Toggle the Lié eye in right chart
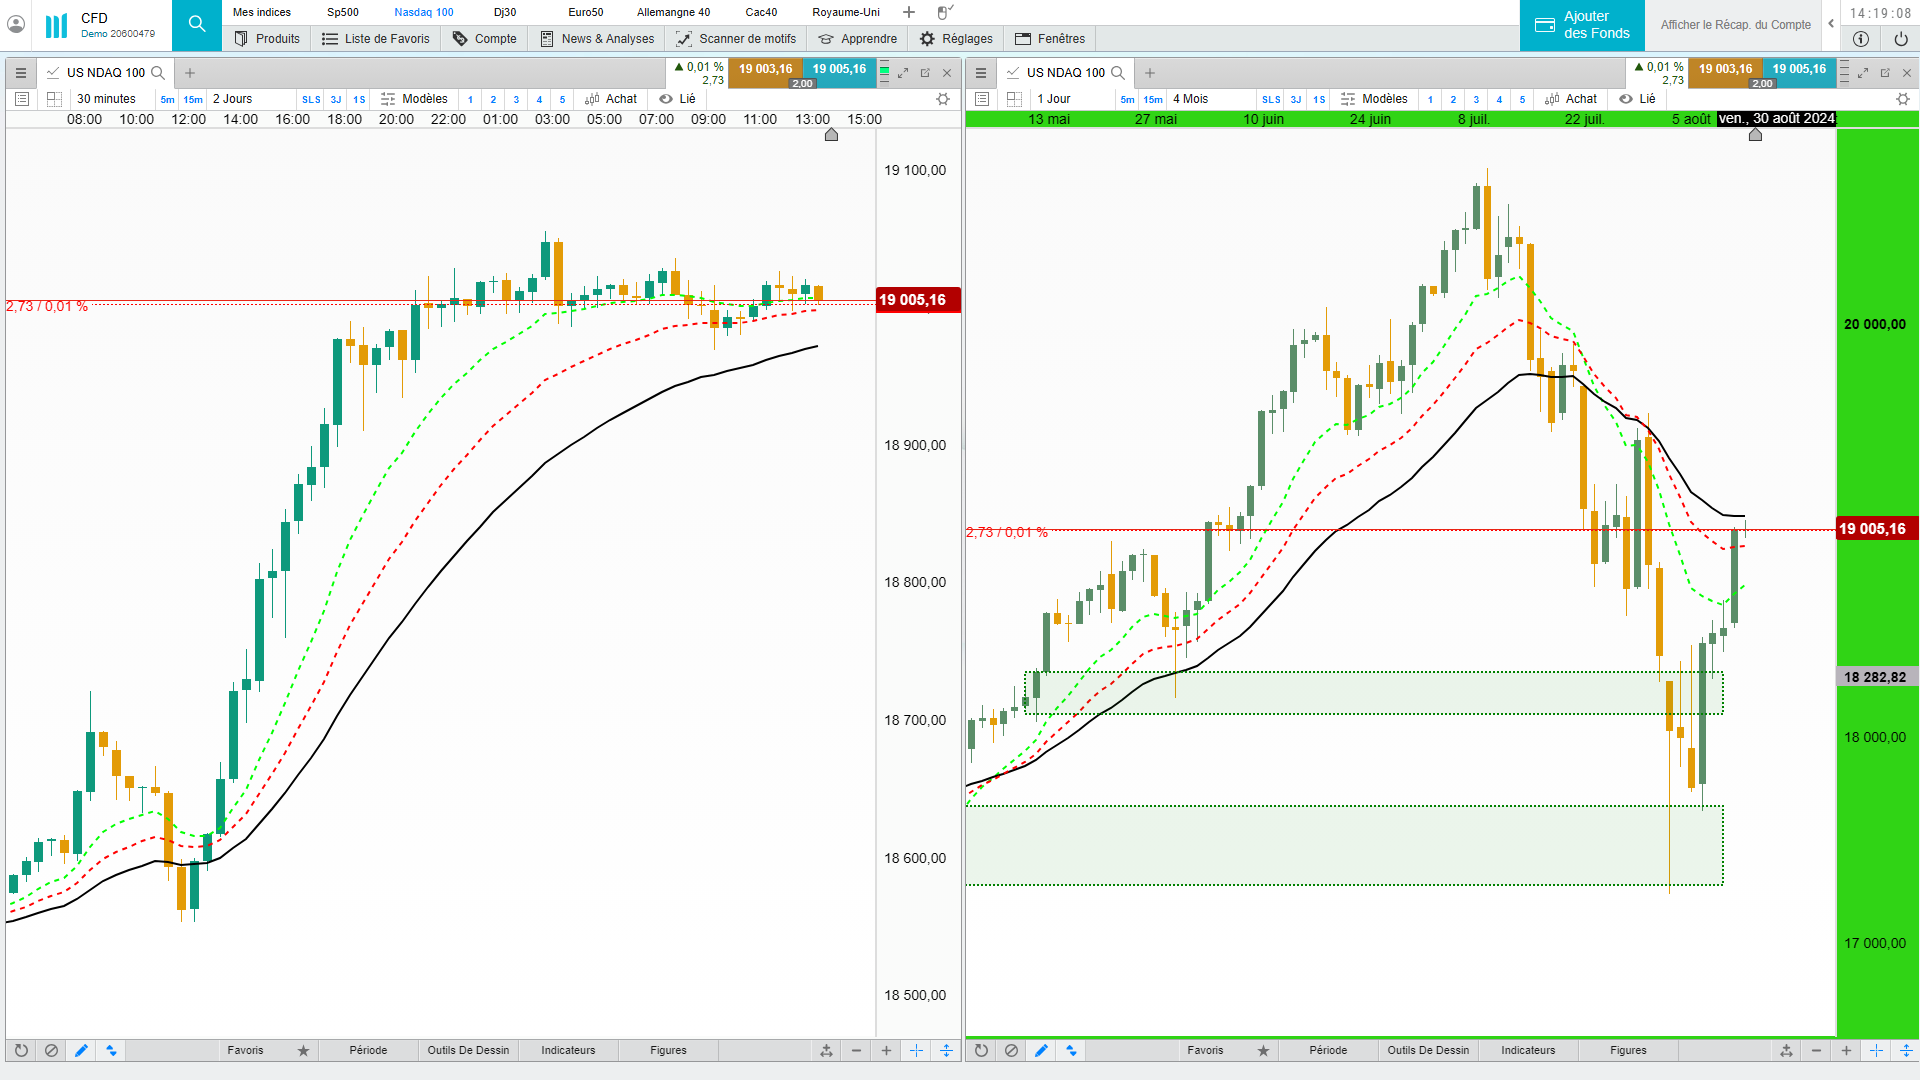This screenshot has height=1080, width=1920. 1626,99
